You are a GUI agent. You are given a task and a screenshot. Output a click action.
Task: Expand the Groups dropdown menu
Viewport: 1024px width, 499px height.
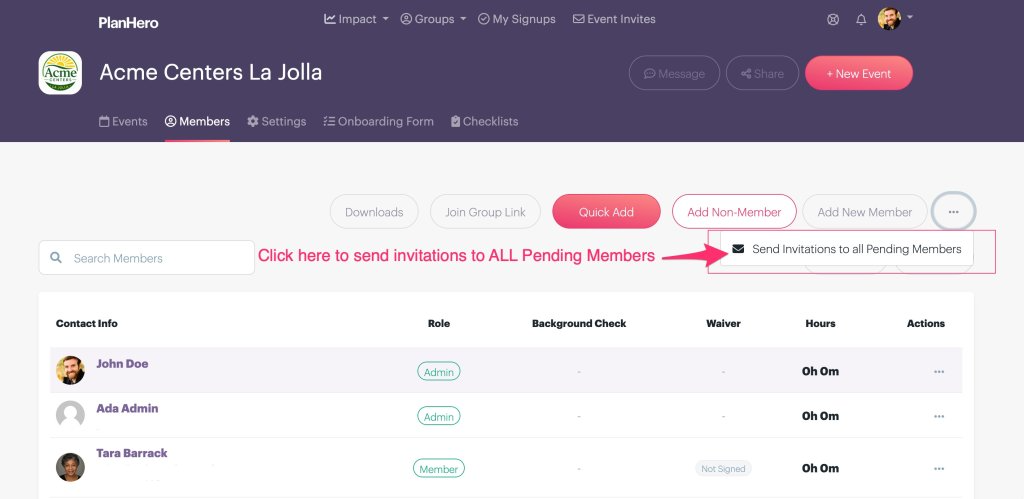coord(433,19)
